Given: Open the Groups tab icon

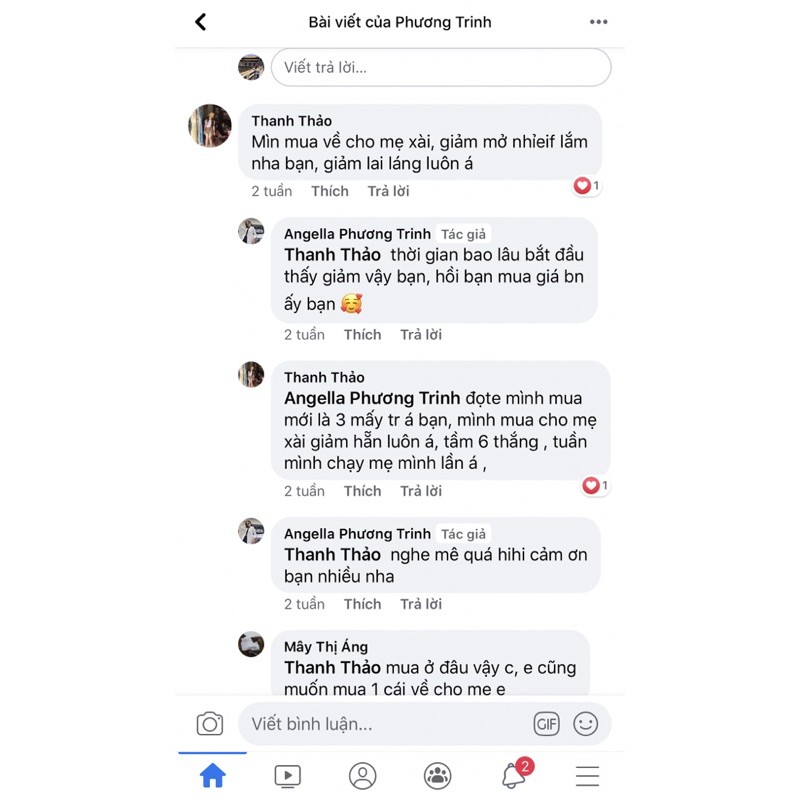Looking at the screenshot, I should pyautogui.click(x=438, y=776).
